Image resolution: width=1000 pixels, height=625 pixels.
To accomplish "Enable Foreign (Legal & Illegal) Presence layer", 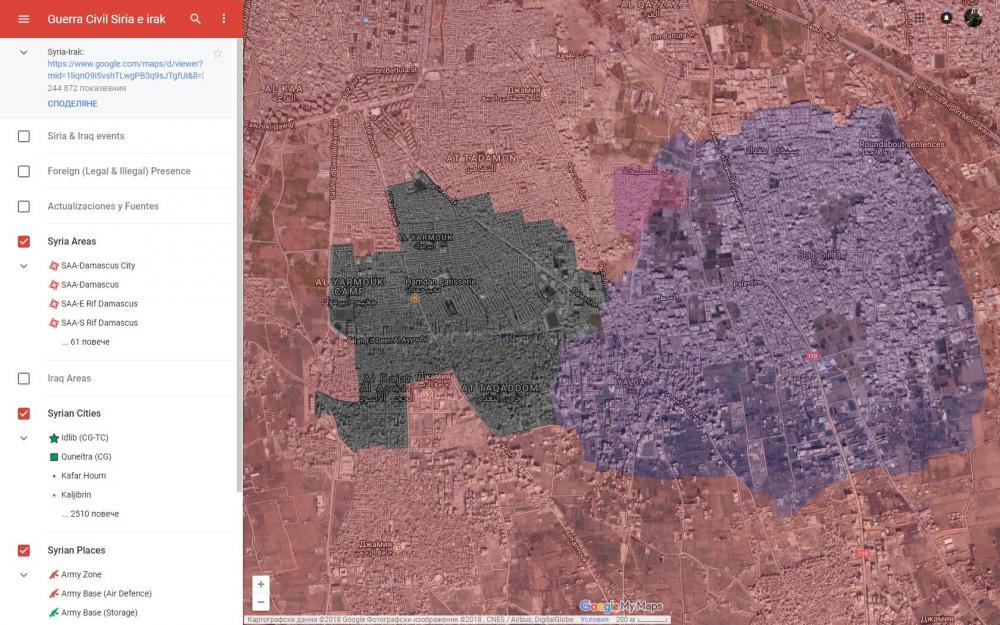I will point(24,171).
